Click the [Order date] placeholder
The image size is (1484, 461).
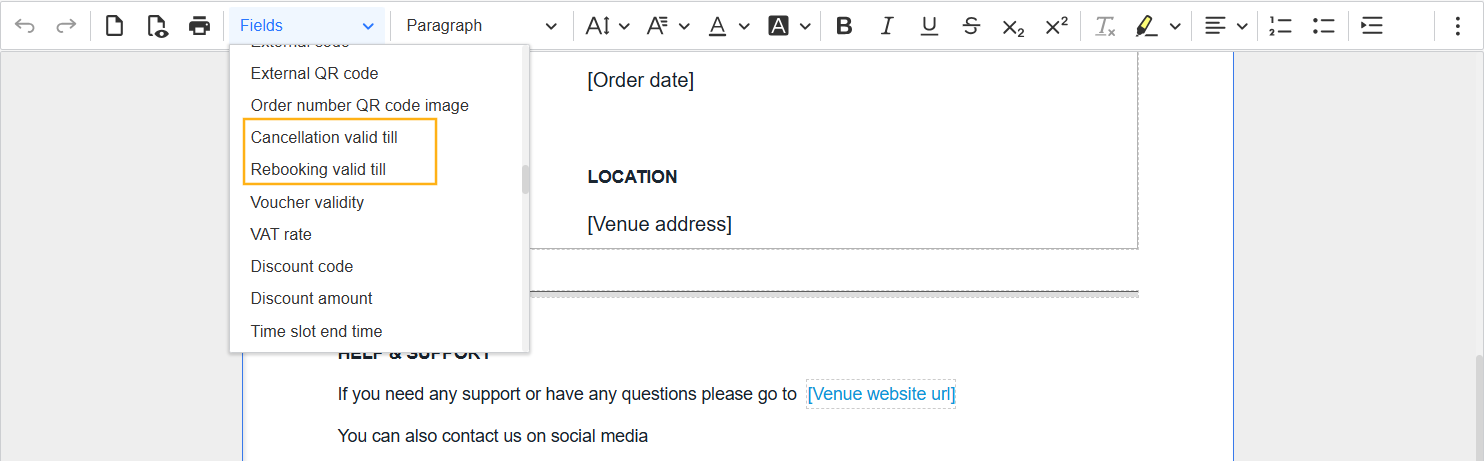(x=640, y=80)
